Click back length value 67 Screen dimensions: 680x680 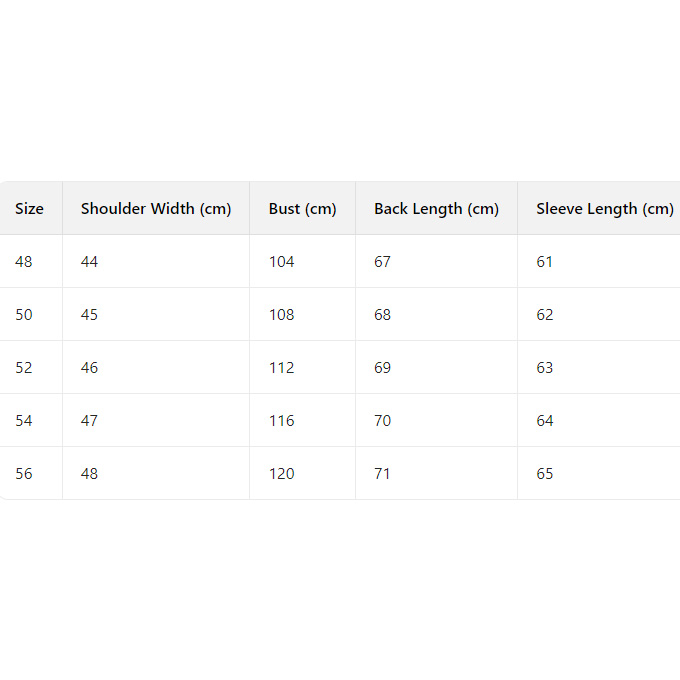(x=383, y=262)
